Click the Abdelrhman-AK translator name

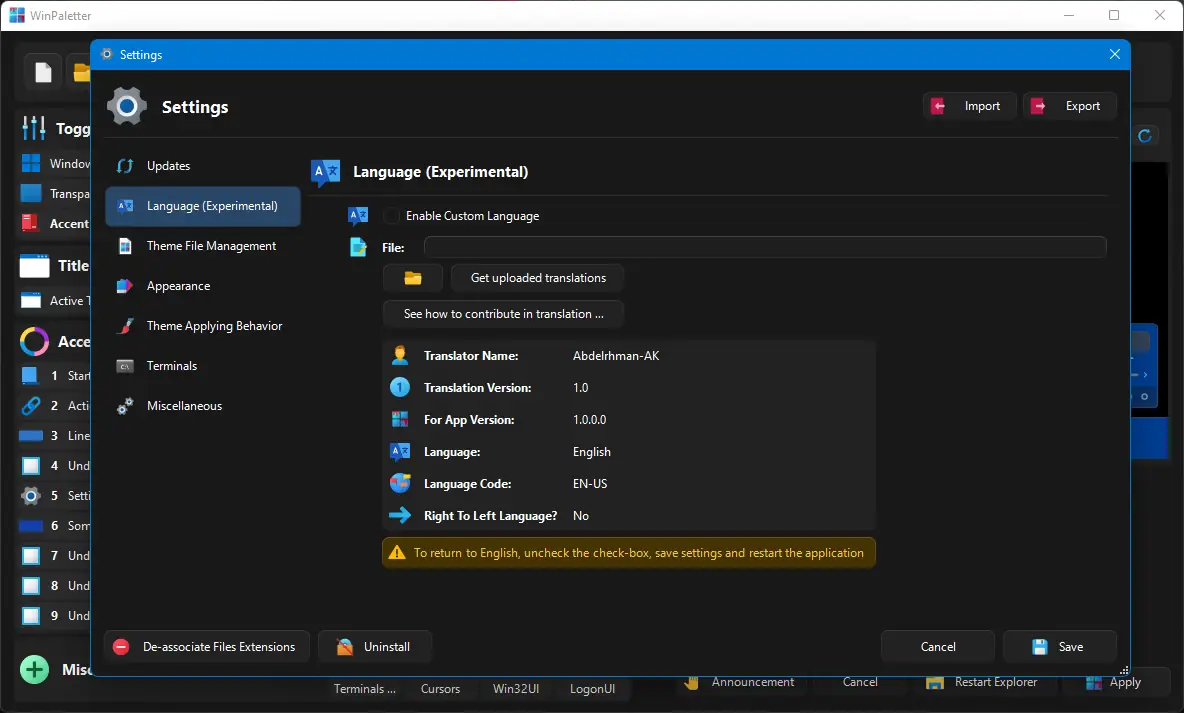pyautogui.click(x=616, y=356)
